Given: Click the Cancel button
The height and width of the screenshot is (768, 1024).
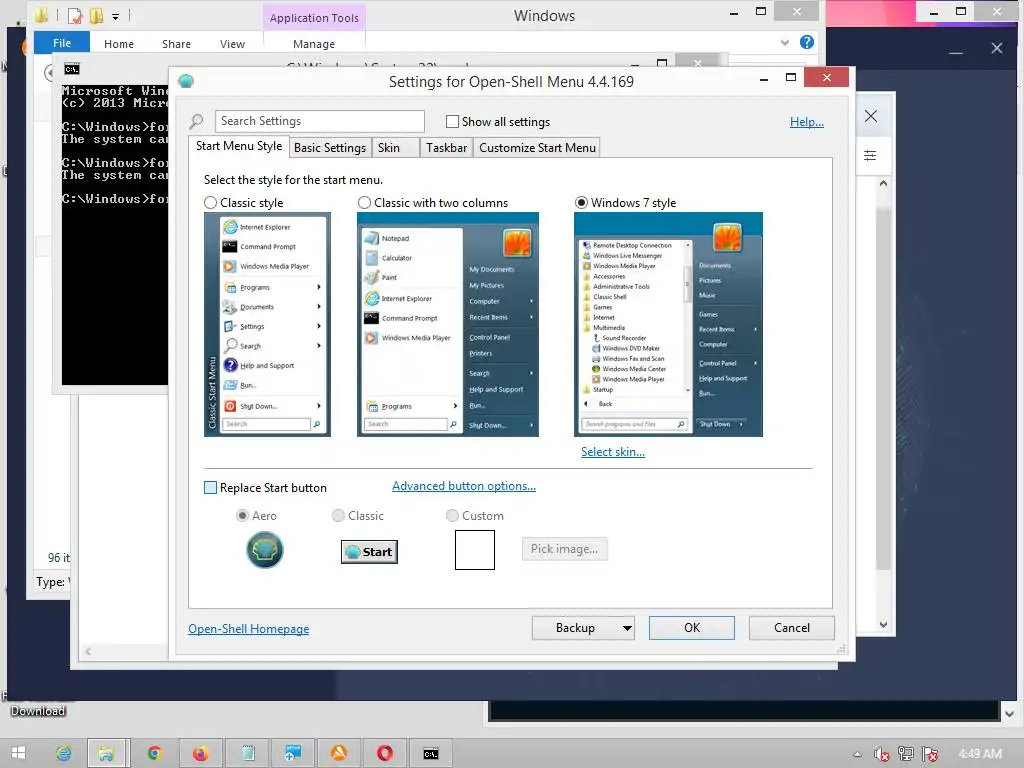Looking at the screenshot, I should [792, 628].
